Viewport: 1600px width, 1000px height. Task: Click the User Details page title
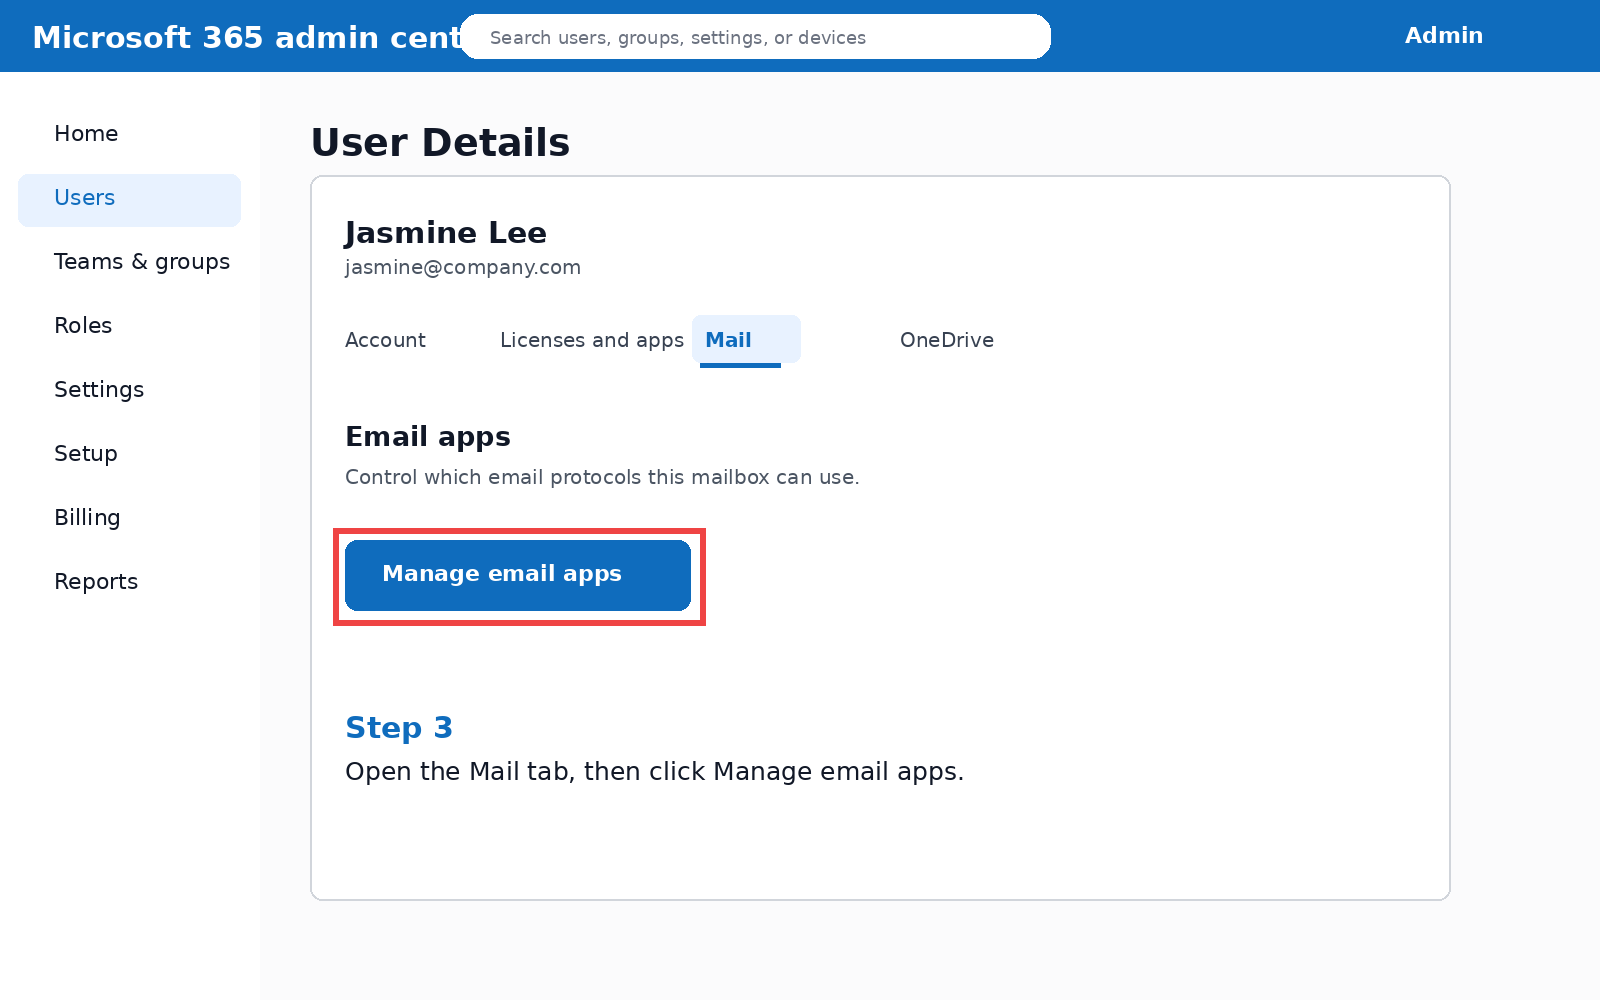click(440, 143)
